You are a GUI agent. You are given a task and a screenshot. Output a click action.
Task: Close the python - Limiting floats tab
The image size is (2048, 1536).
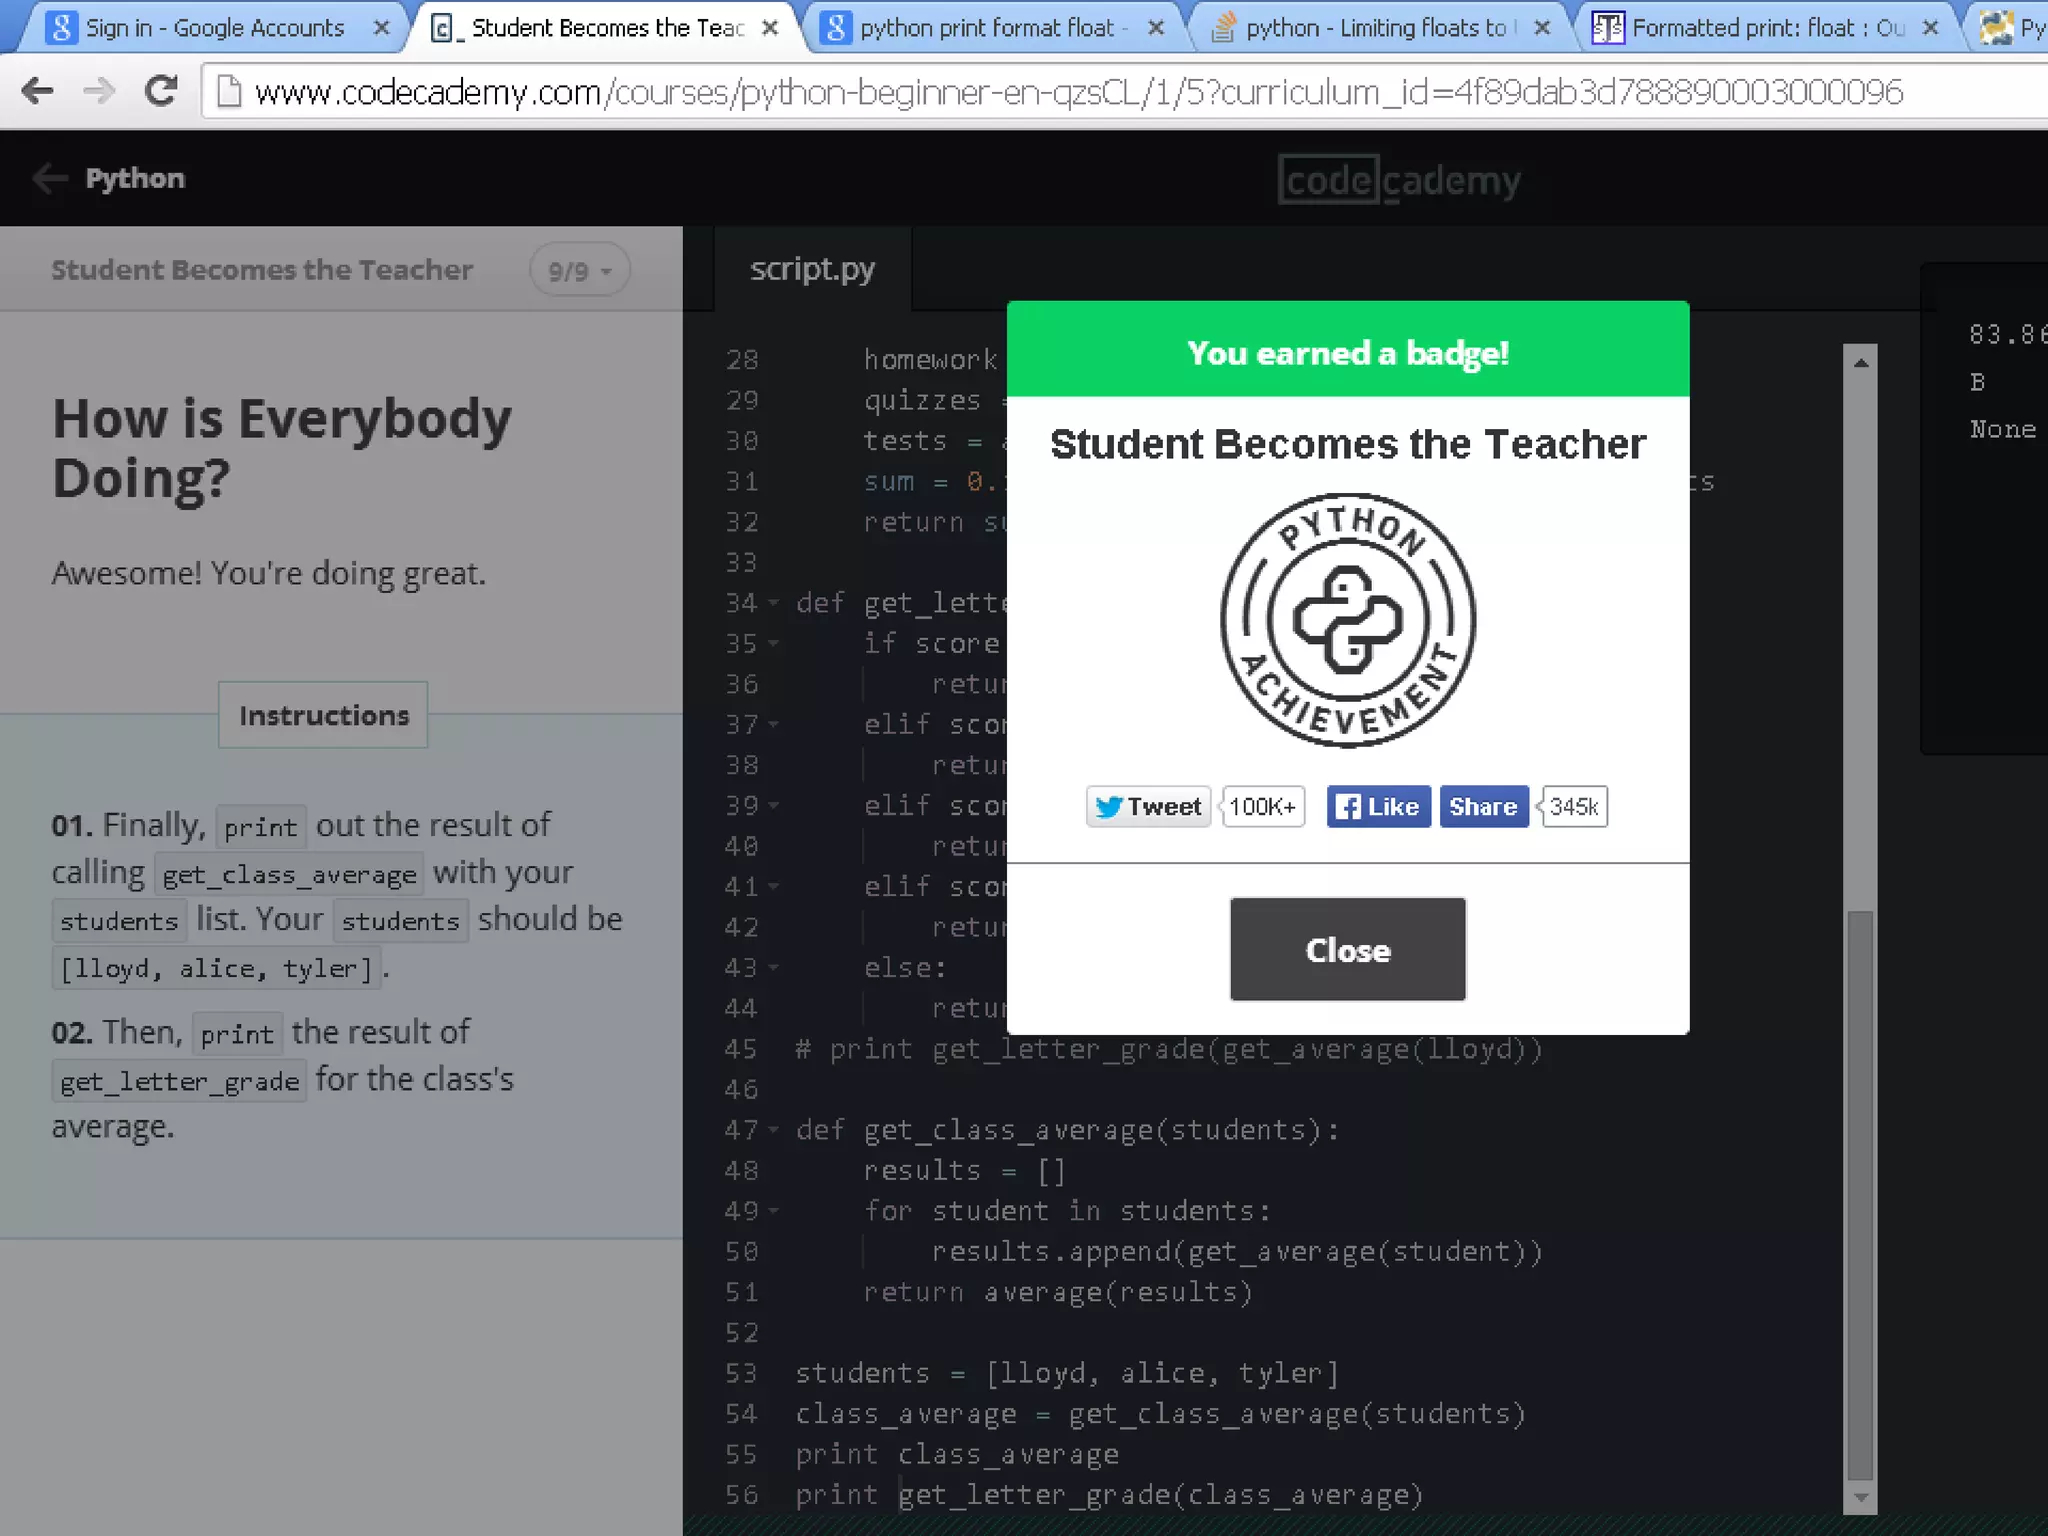pos(1543,28)
